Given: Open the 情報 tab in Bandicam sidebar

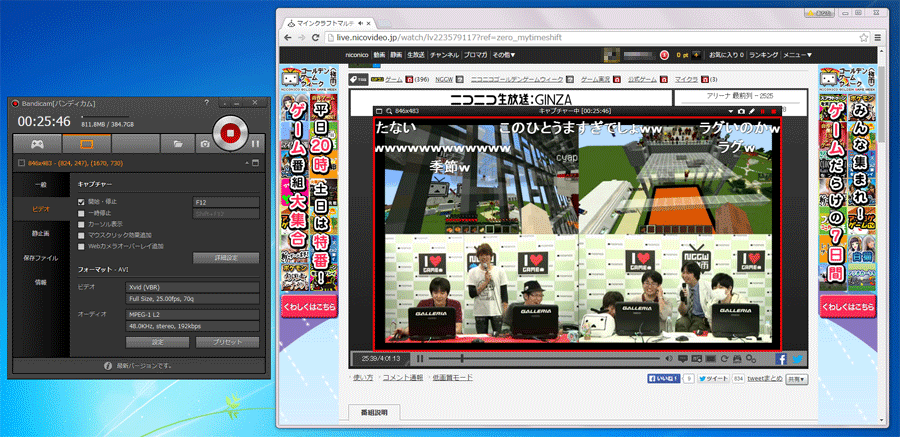Looking at the screenshot, I should click(41, 283).
